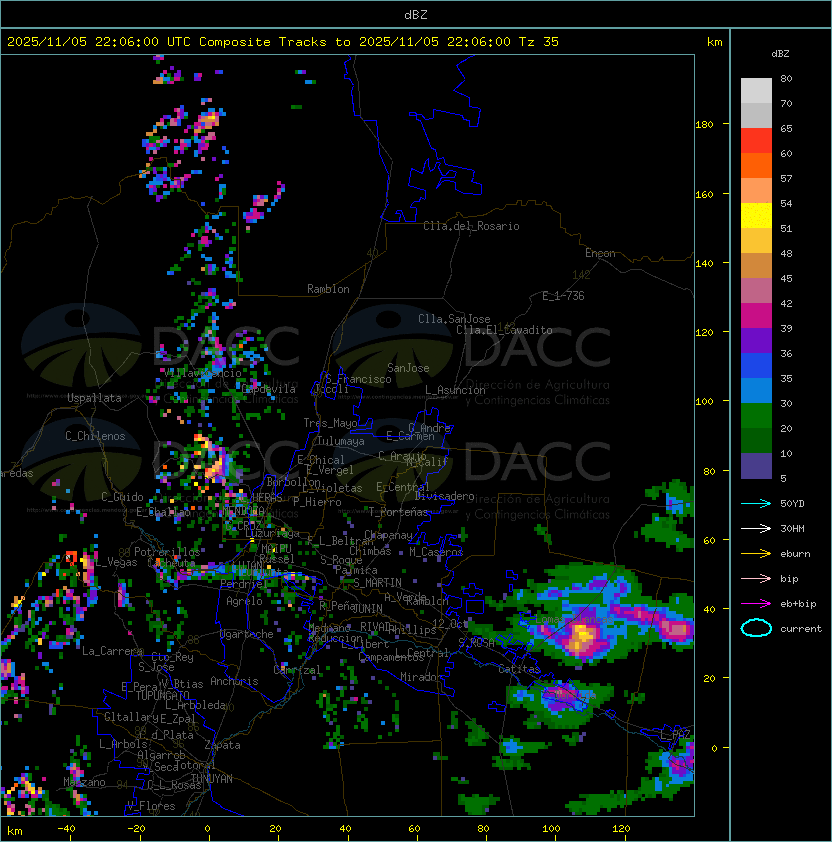832x842 pixels.
Task: Click the 'current' legend label
Action: (x=801, y=629)
